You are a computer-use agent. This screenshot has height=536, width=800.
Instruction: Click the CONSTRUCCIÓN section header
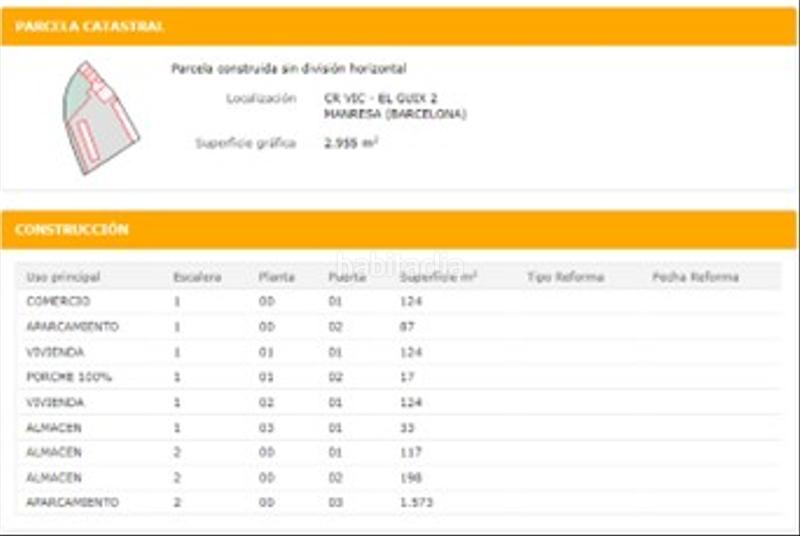(x=399, y=230)
